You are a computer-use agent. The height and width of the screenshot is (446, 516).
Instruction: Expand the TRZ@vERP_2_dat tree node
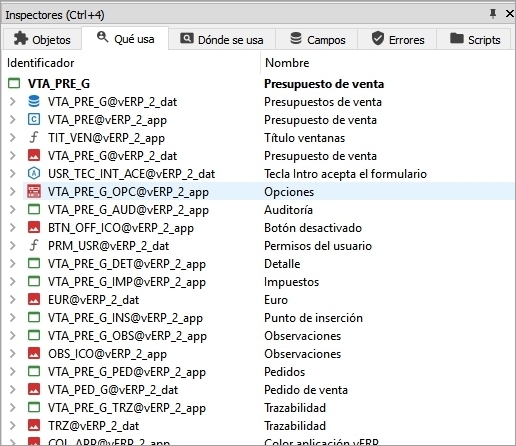point(13,425)
